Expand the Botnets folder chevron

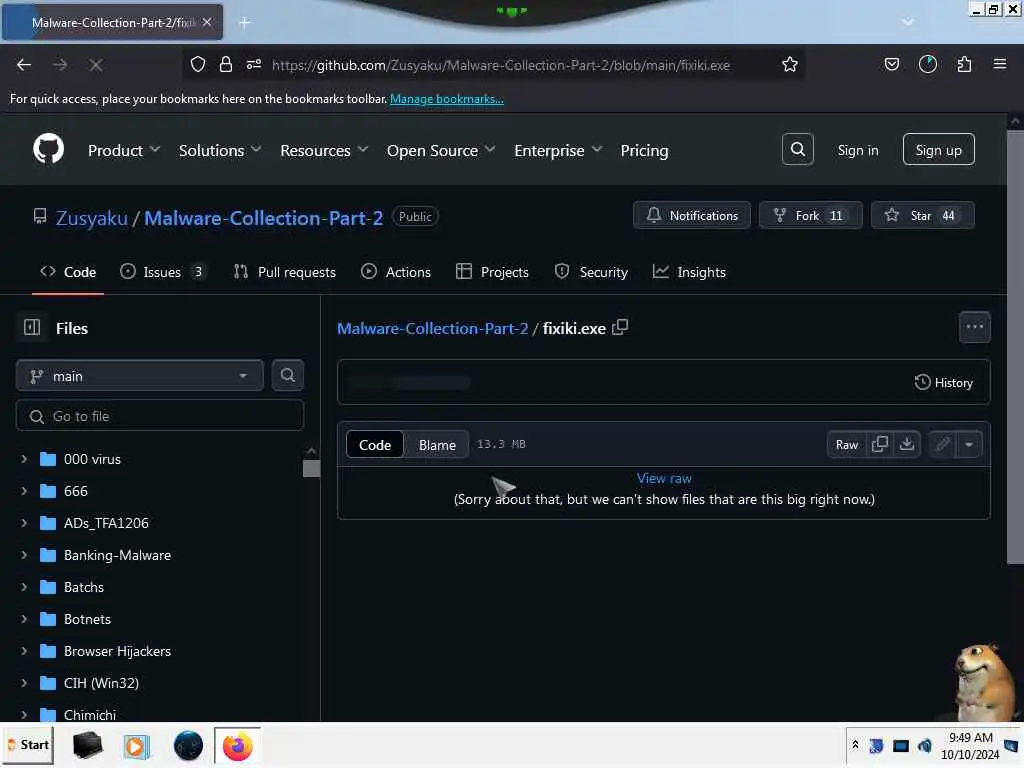pos(24,618)
